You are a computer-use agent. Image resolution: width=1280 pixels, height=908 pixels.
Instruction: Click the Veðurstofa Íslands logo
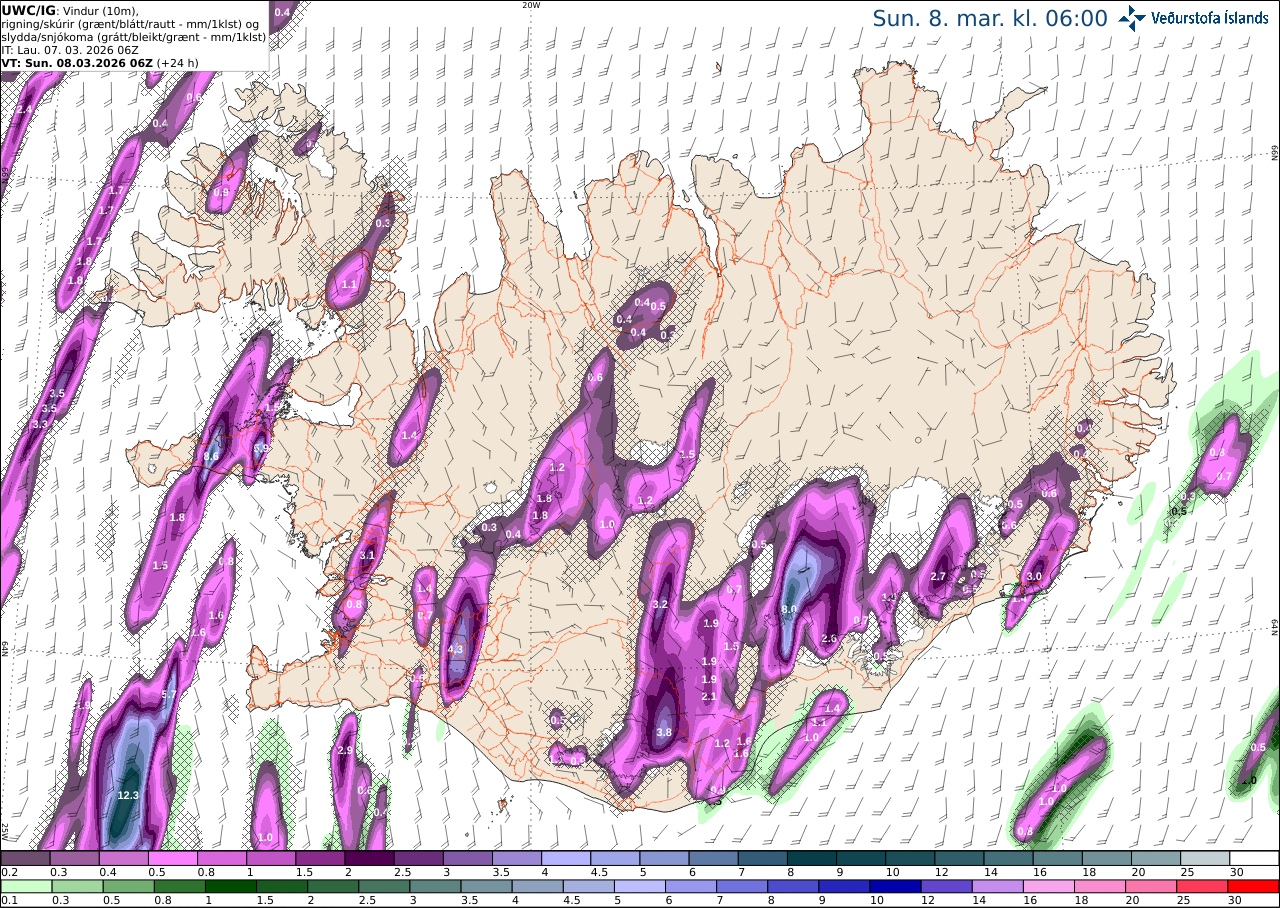pyautogui.click(x=1193, y=18)
